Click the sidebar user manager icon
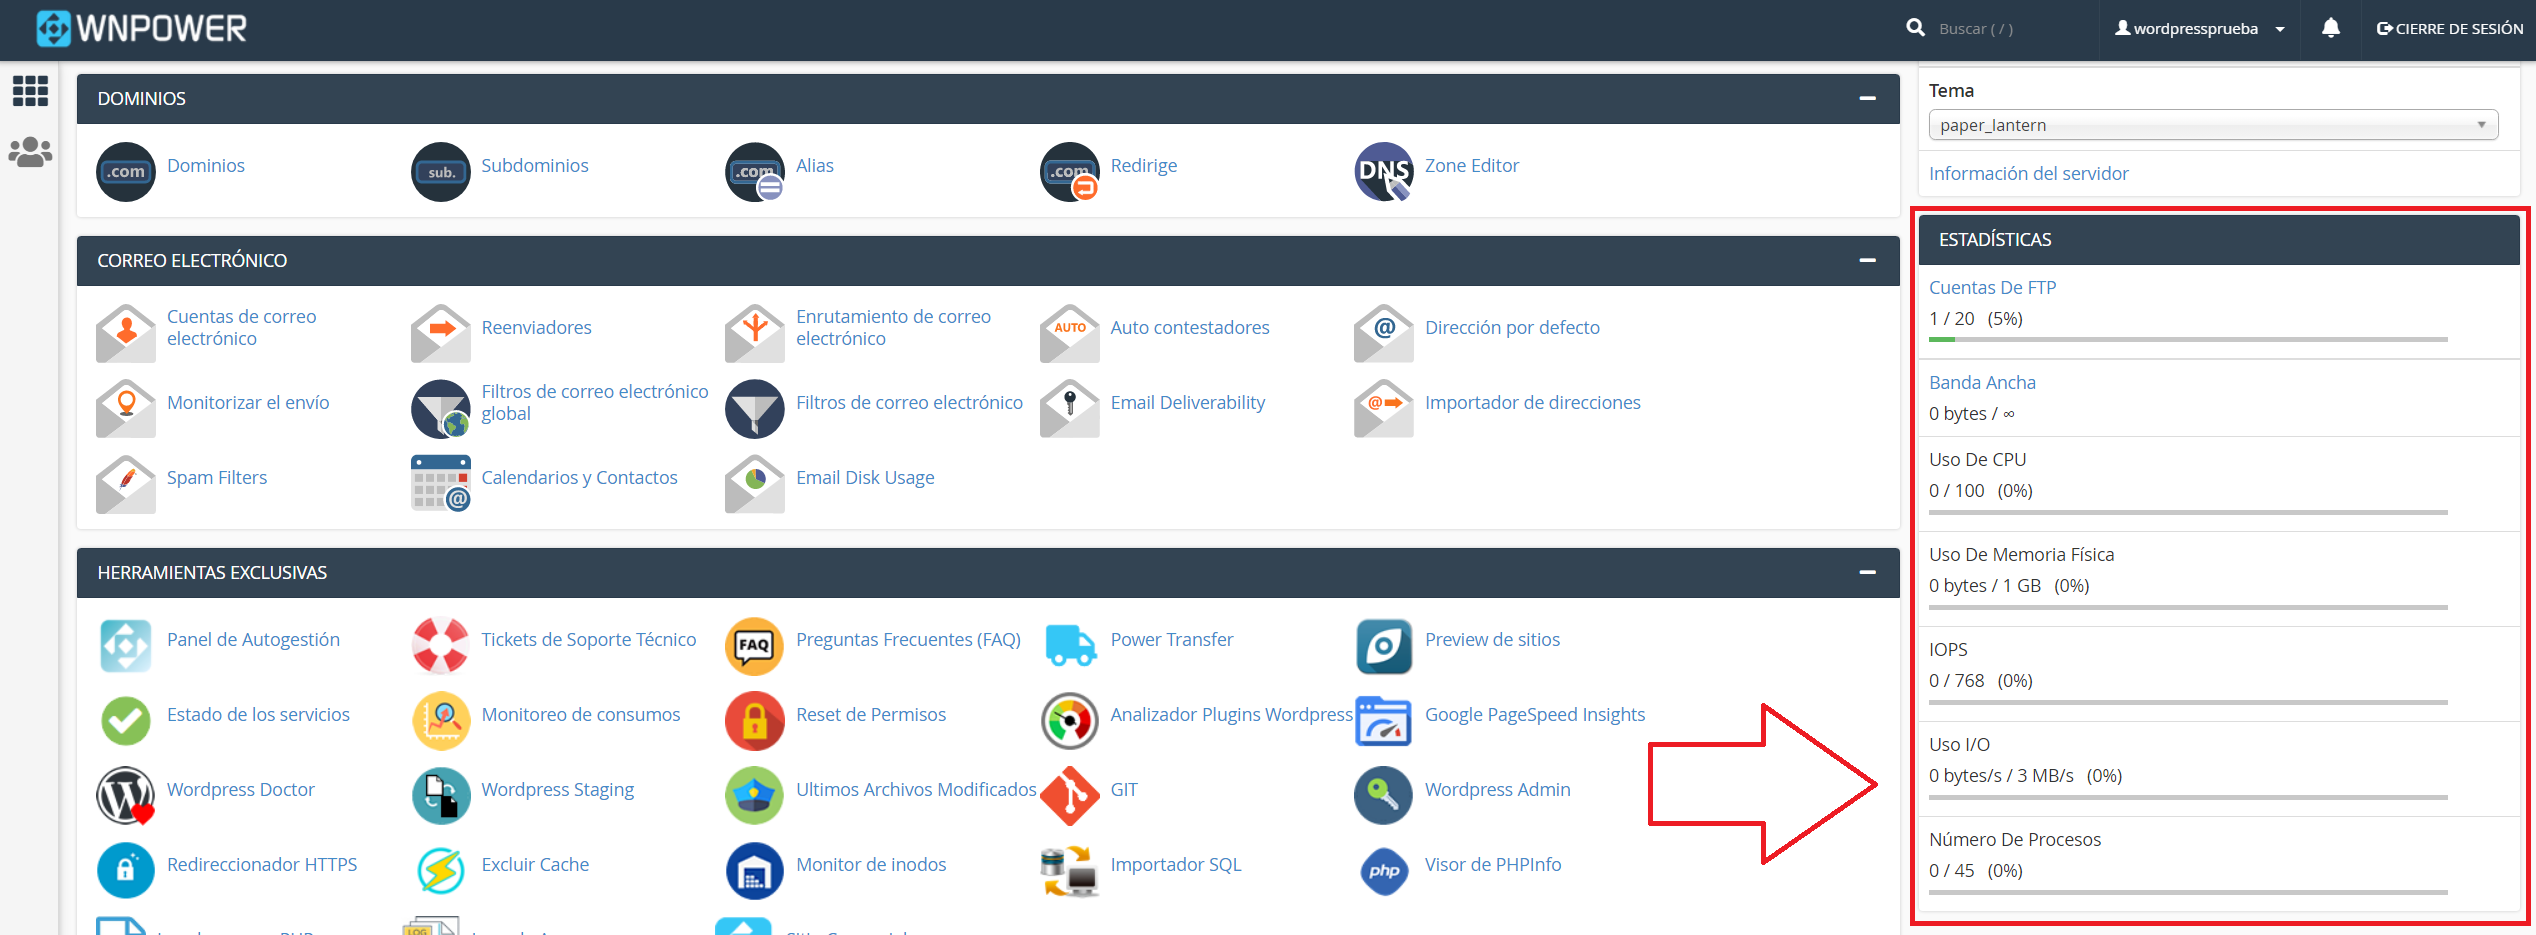Viewport: 2536px width, 935px height. [30, 152]
